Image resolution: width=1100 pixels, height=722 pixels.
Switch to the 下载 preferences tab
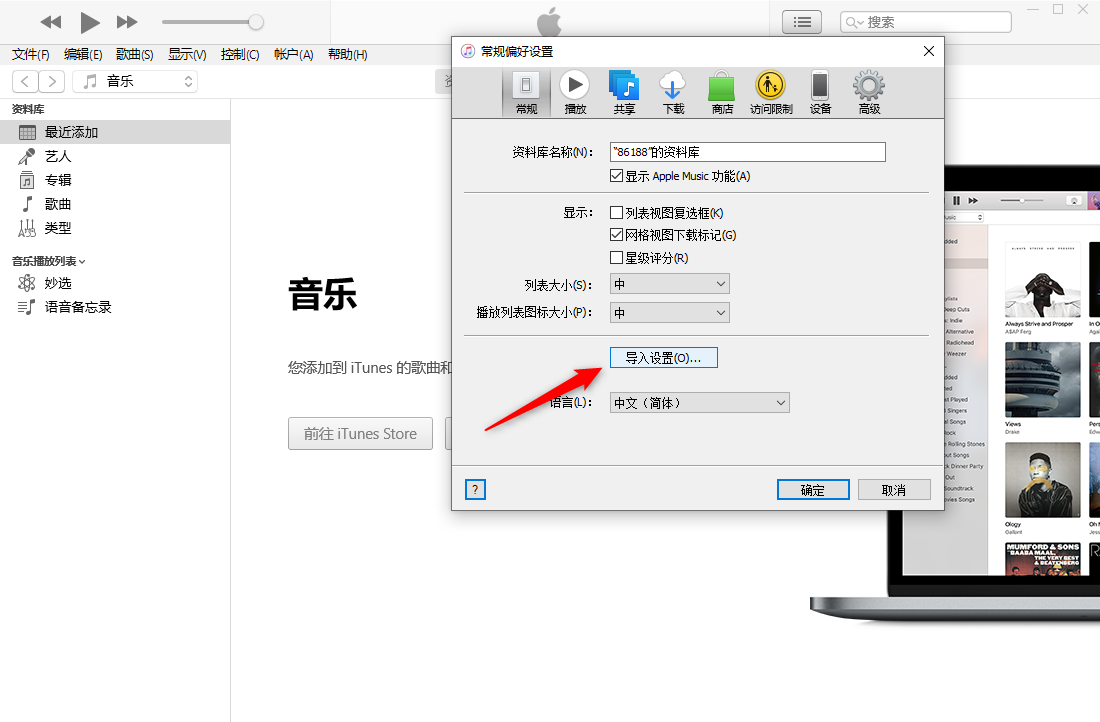click(673, 93)
